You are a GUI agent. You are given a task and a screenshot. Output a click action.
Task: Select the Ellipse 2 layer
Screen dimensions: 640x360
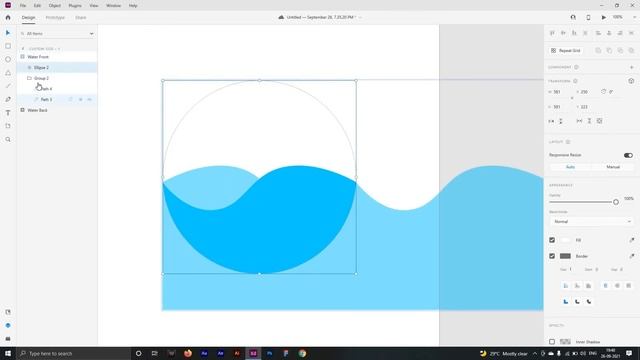[x=57, y=67]
